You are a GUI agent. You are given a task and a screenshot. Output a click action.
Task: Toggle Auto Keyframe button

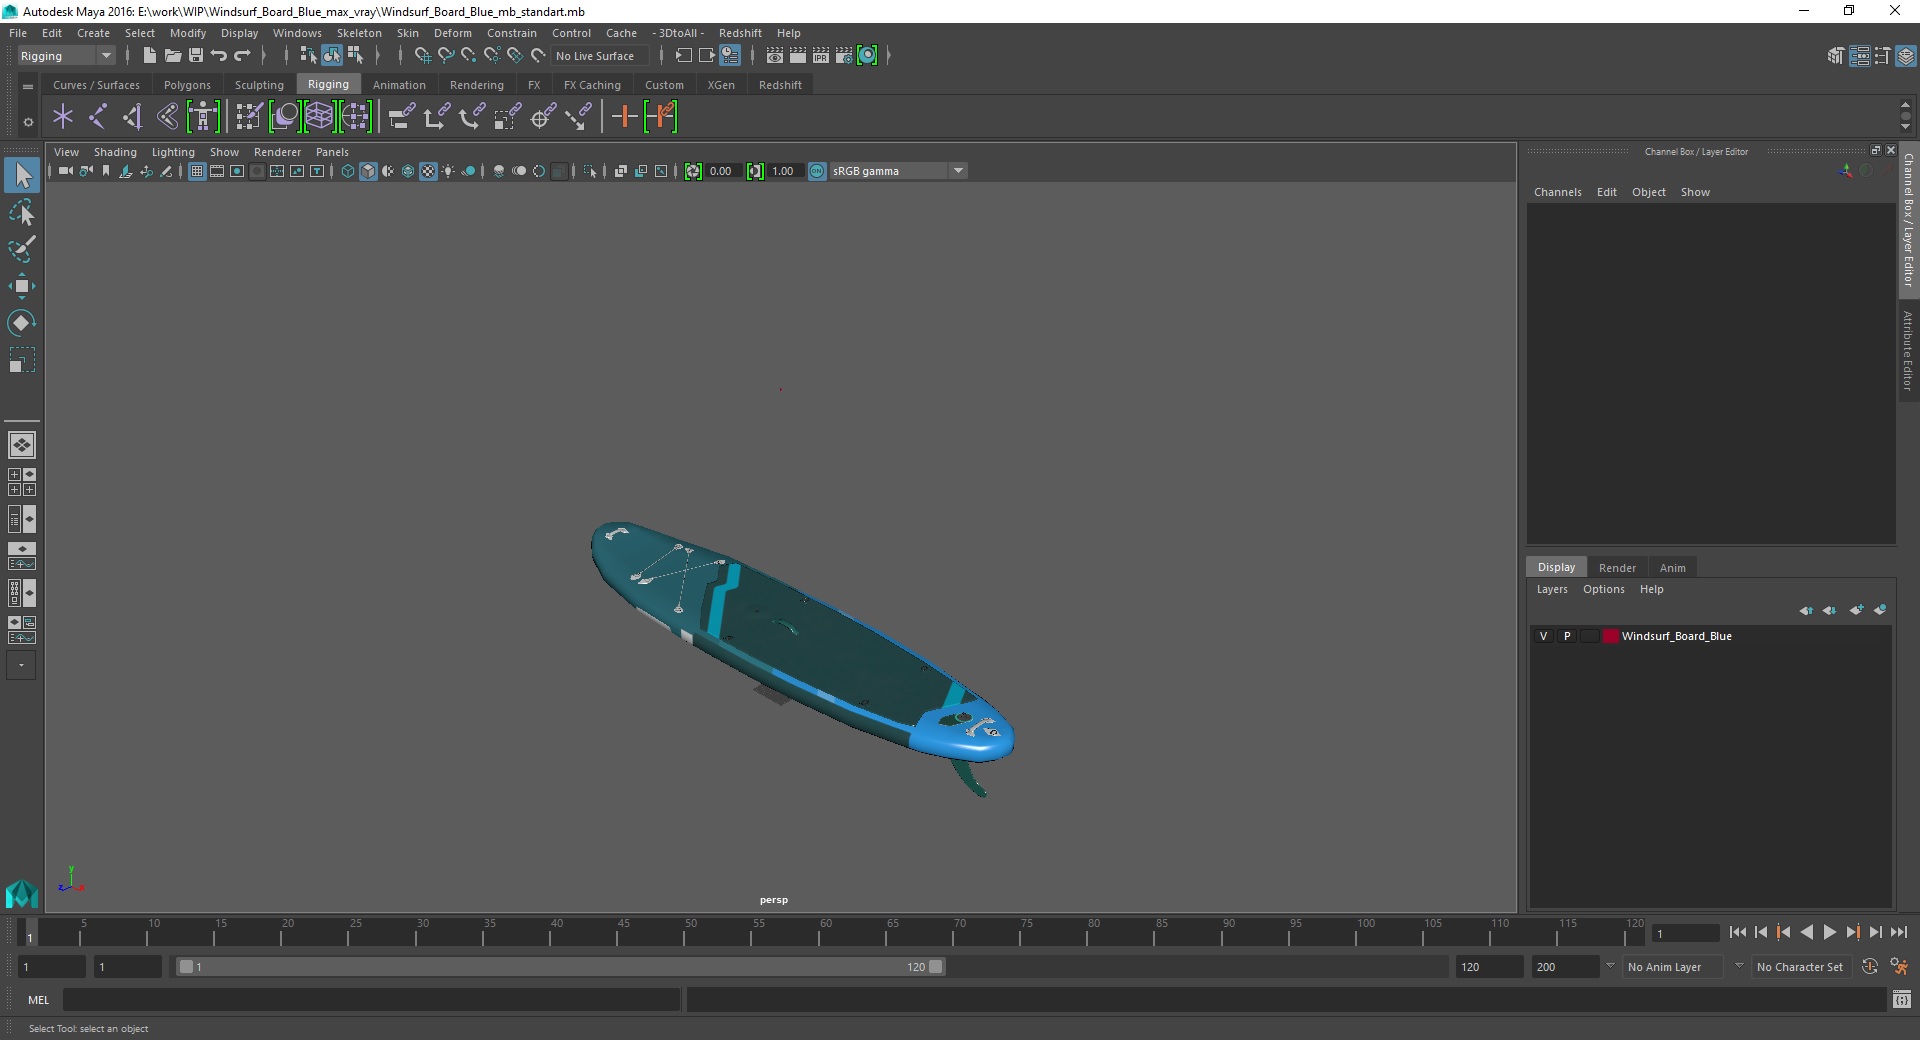pos(1869,967)
